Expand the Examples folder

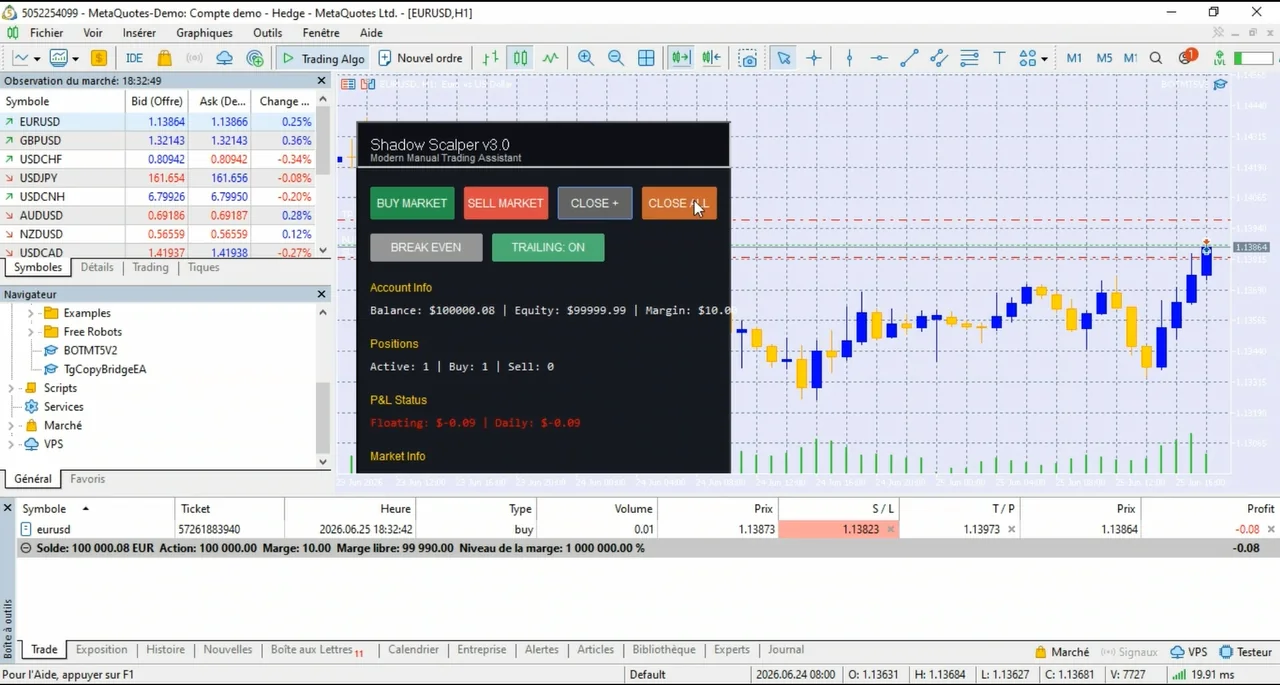click(30, 313)
